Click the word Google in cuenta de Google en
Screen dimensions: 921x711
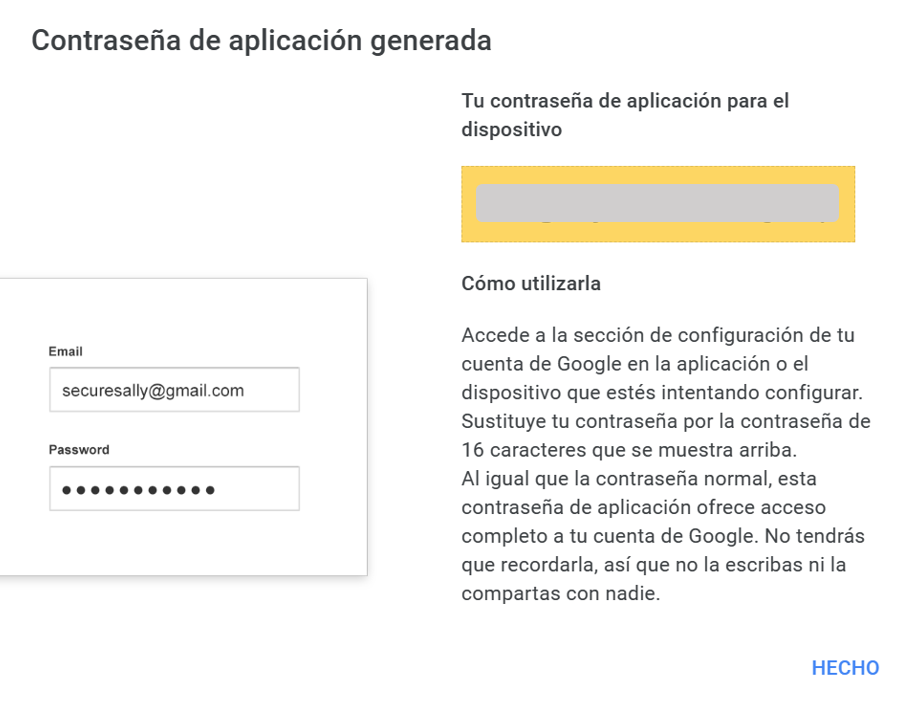pyautogui.click(x=589, y=364)
